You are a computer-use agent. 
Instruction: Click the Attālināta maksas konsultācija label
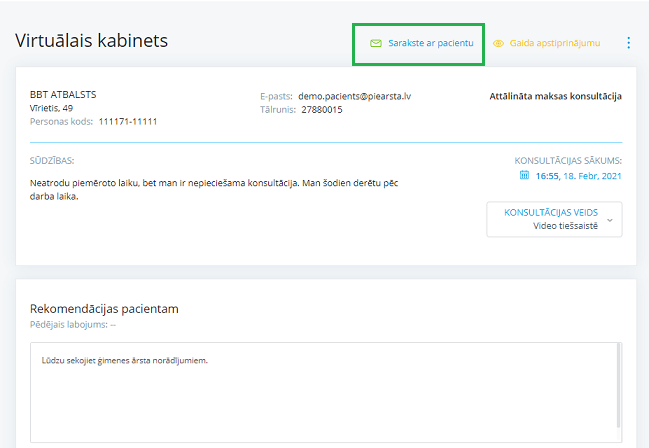(555, 97)
